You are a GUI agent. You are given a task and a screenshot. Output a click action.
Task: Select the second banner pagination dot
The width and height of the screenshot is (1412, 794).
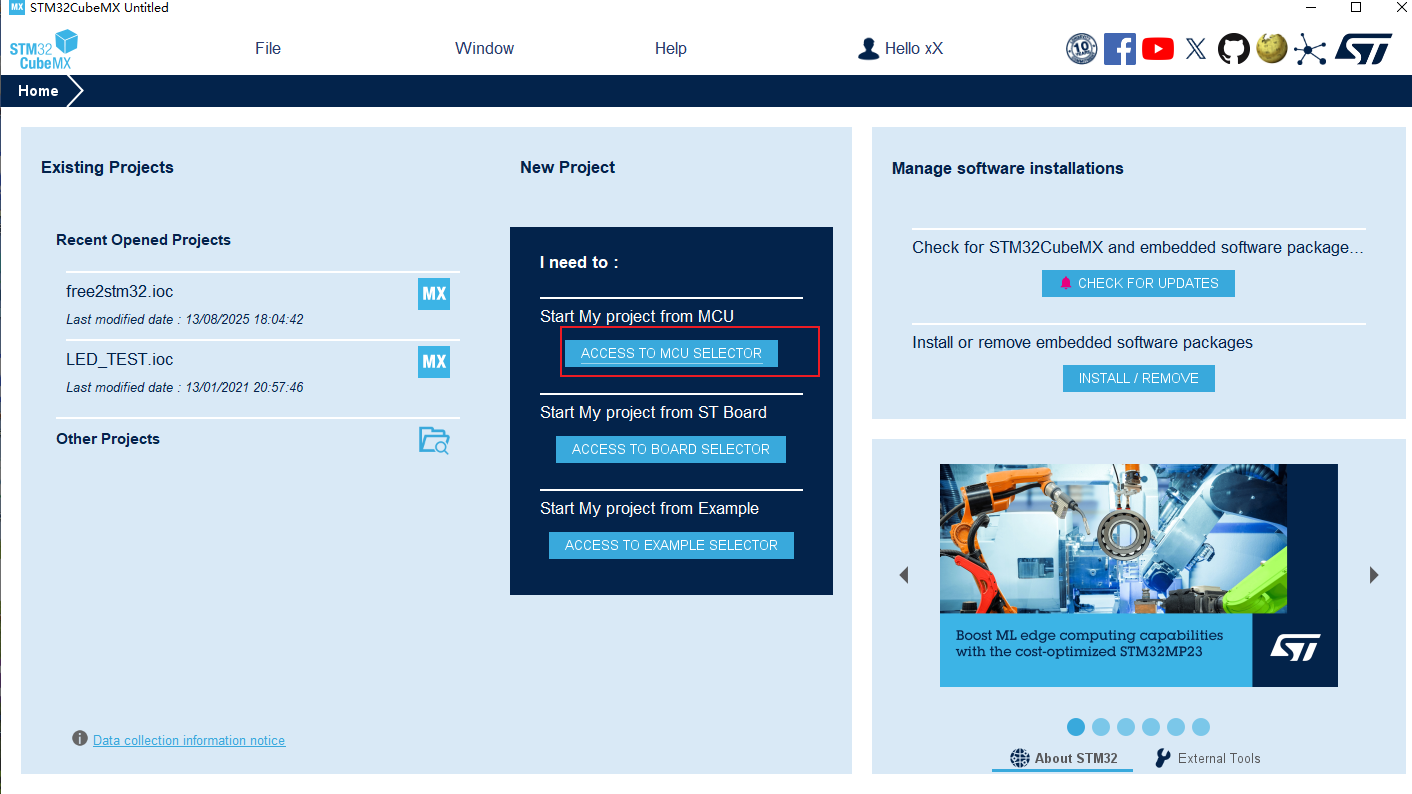1101,727
